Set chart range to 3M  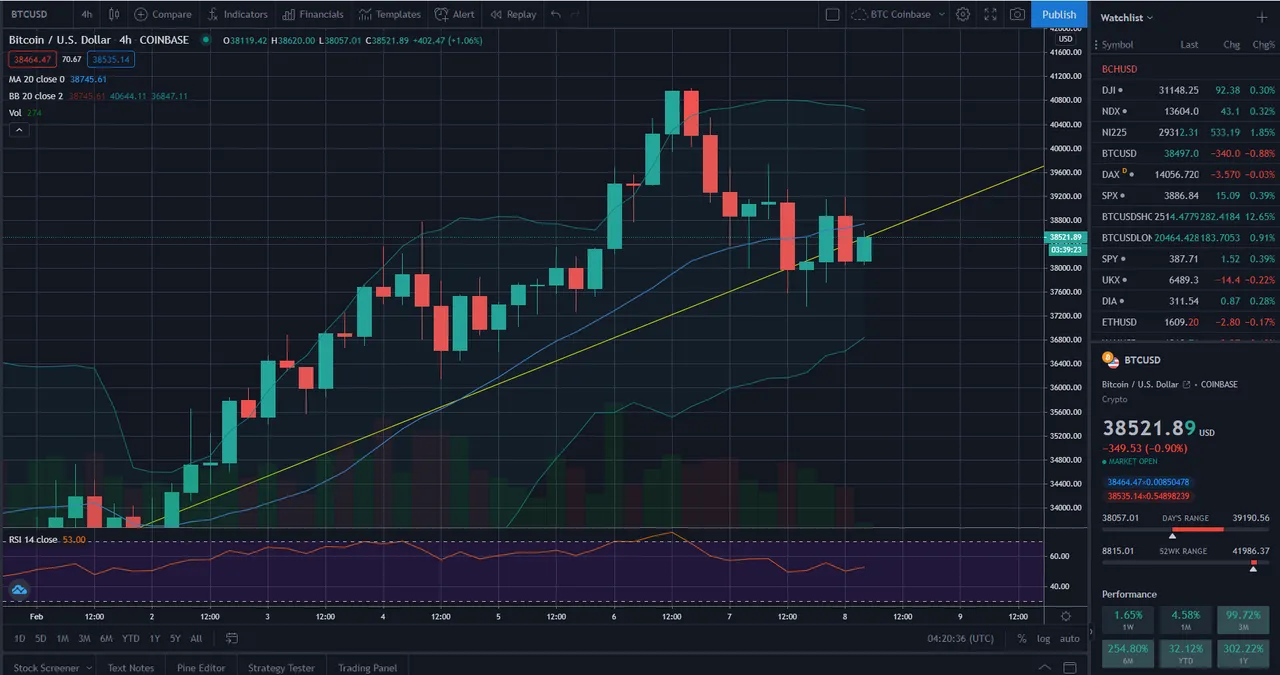[85, 638]
